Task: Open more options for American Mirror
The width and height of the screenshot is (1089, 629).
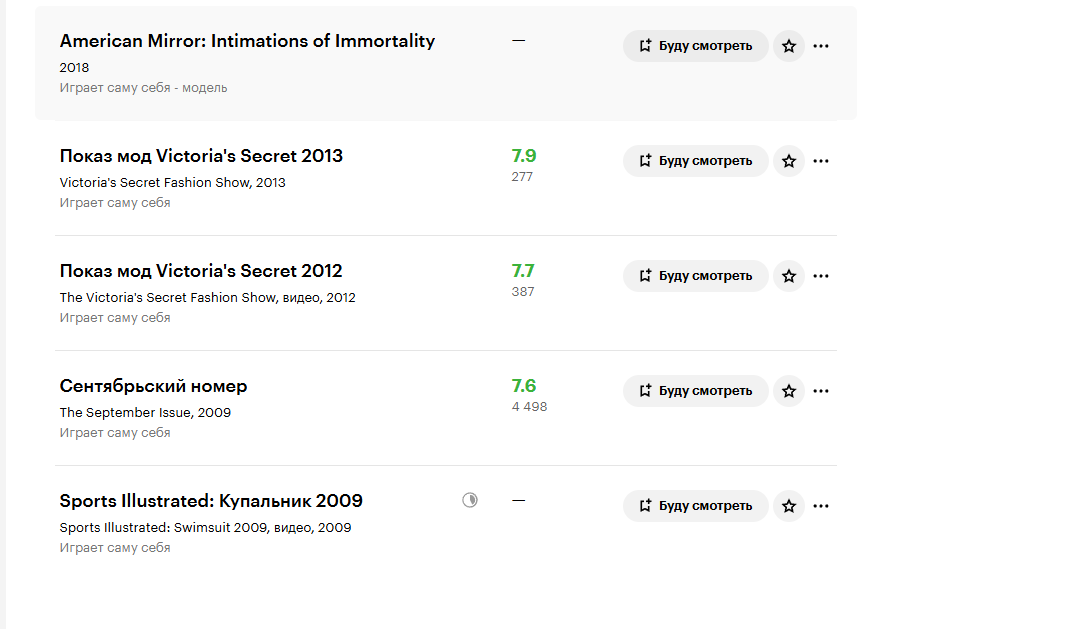Action: [821, 46]
